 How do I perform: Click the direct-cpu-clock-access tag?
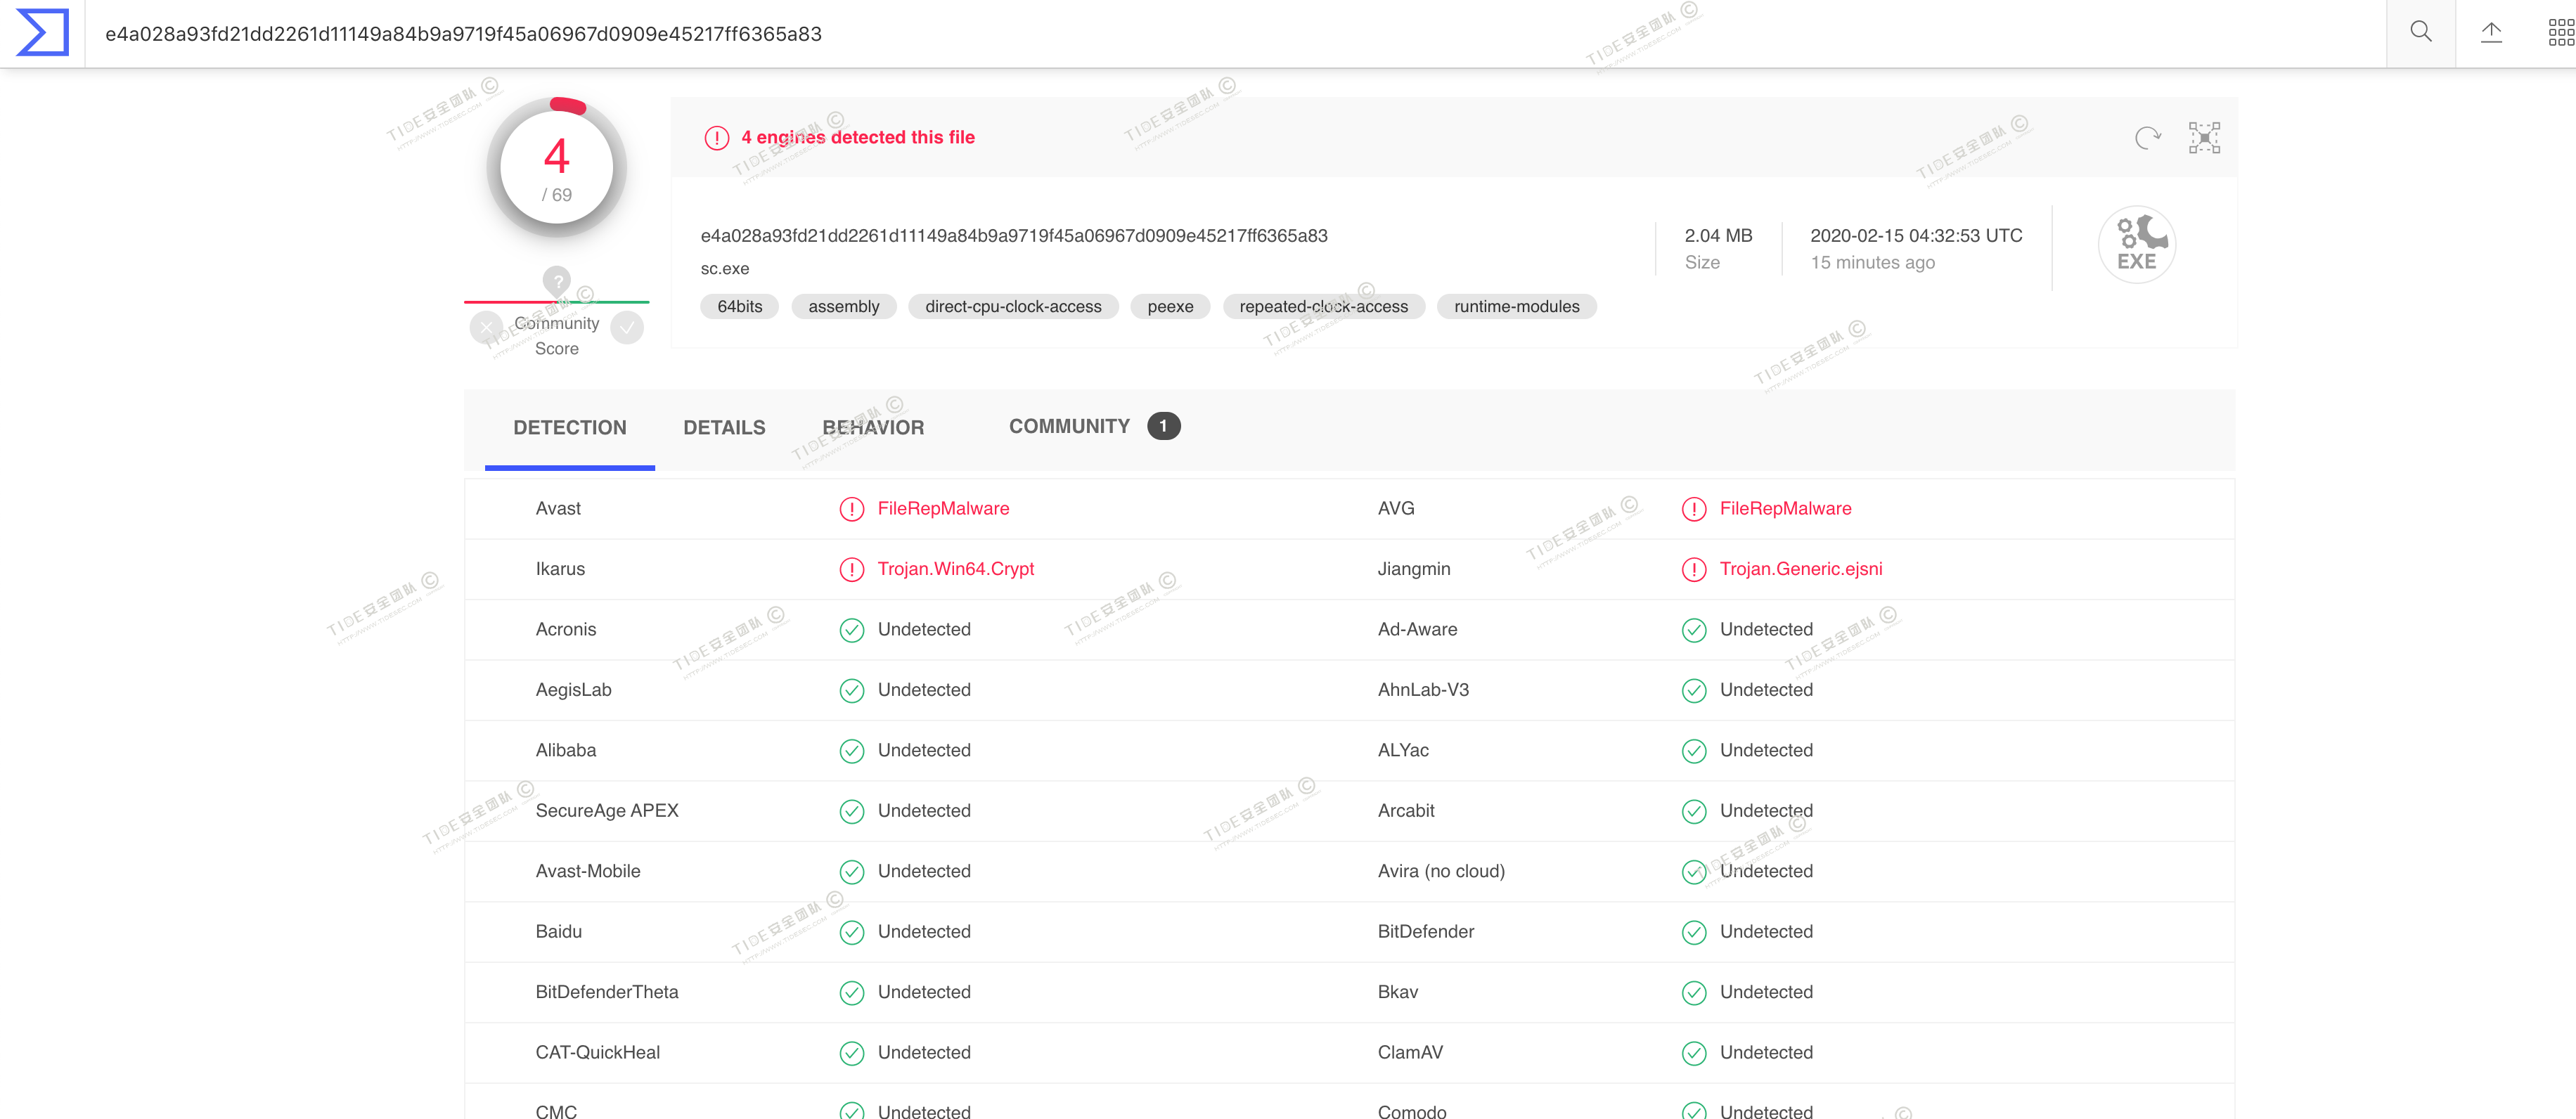1012,307
